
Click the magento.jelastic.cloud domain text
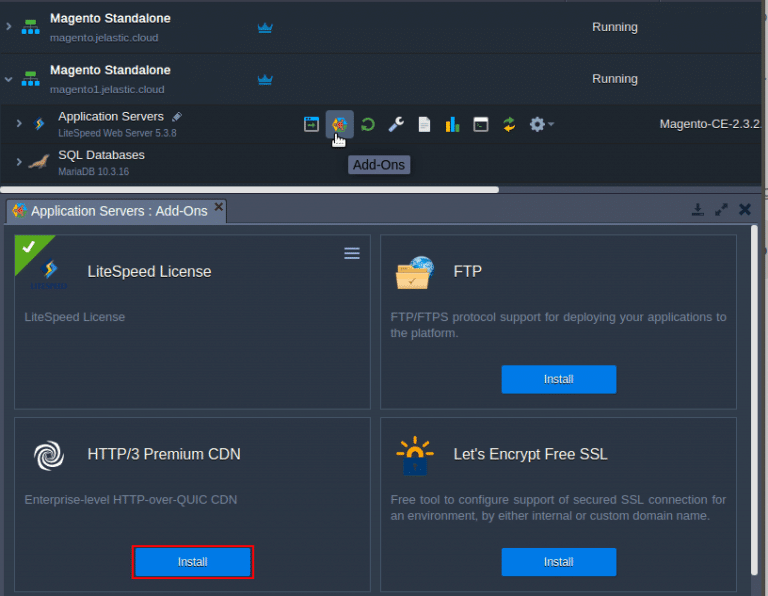(x=104, y=38)
